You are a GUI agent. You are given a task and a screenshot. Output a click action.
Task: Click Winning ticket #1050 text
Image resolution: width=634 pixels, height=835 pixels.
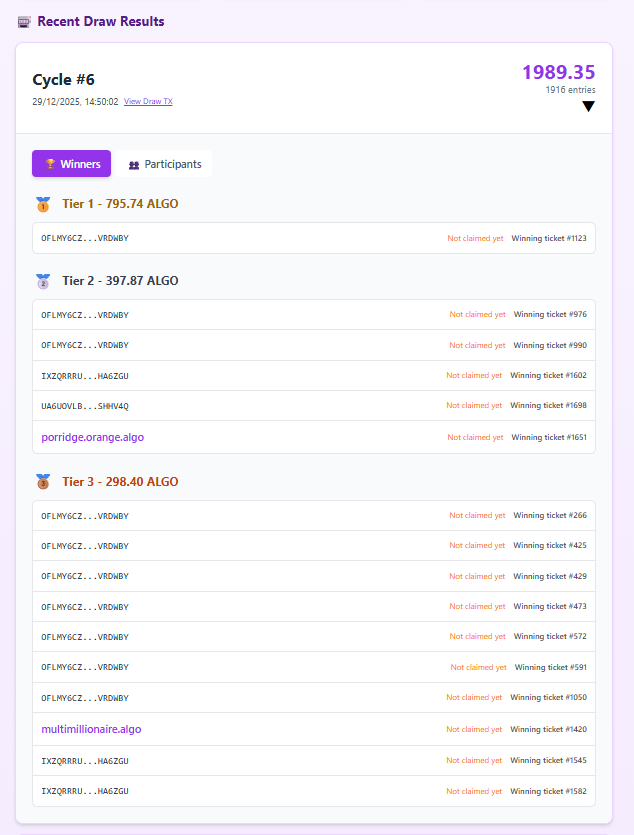click(548, 697)
